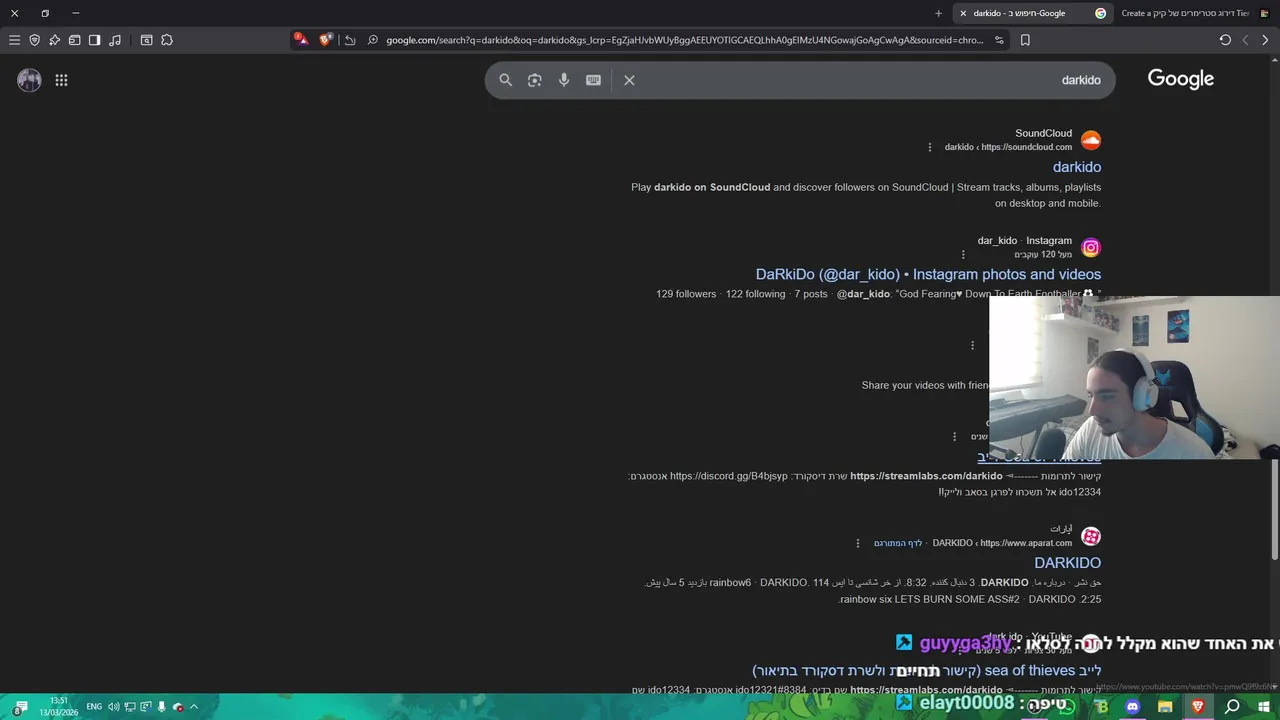This screenshot has height=720, width=1280.
Task: Click the ENG language indicator in tray
Action: click(x=94, y=707)
